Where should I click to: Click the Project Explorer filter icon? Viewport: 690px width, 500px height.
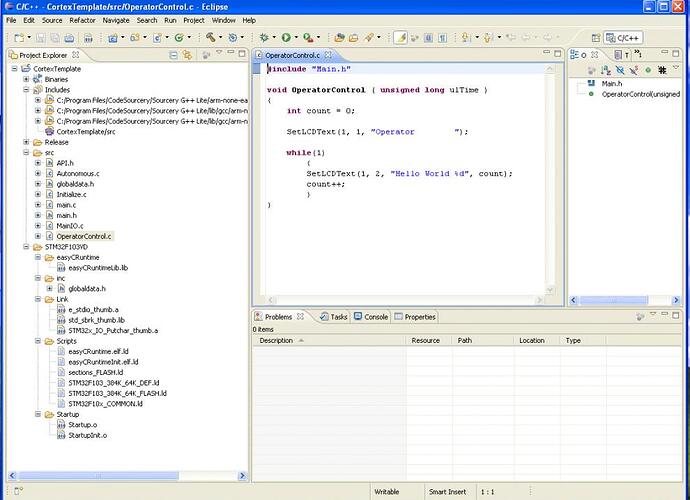click(x=206, y=55)
